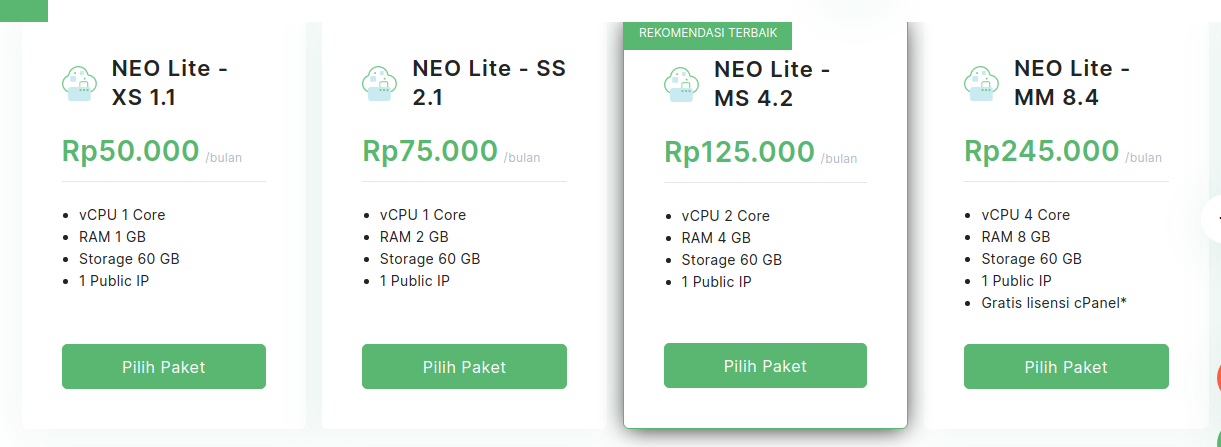
Task: Click the cloud icon beside NEO Lite MM 8.4
Action: (x=982, y=84)
